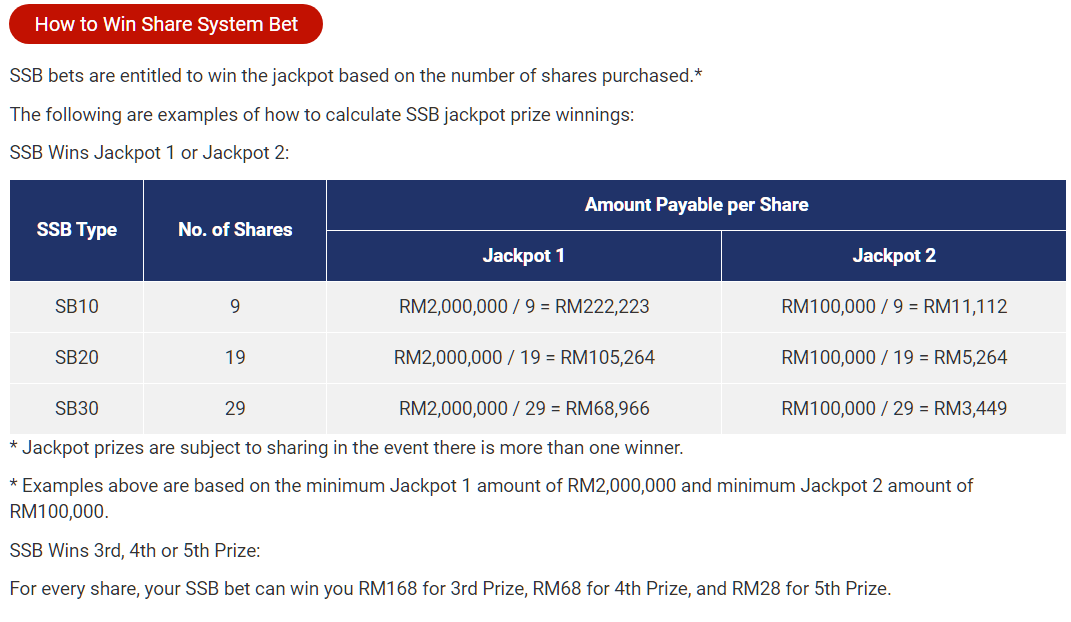Click the No. of Shares column header
This screenshot has width=1071, height=622.
point(235,230)
